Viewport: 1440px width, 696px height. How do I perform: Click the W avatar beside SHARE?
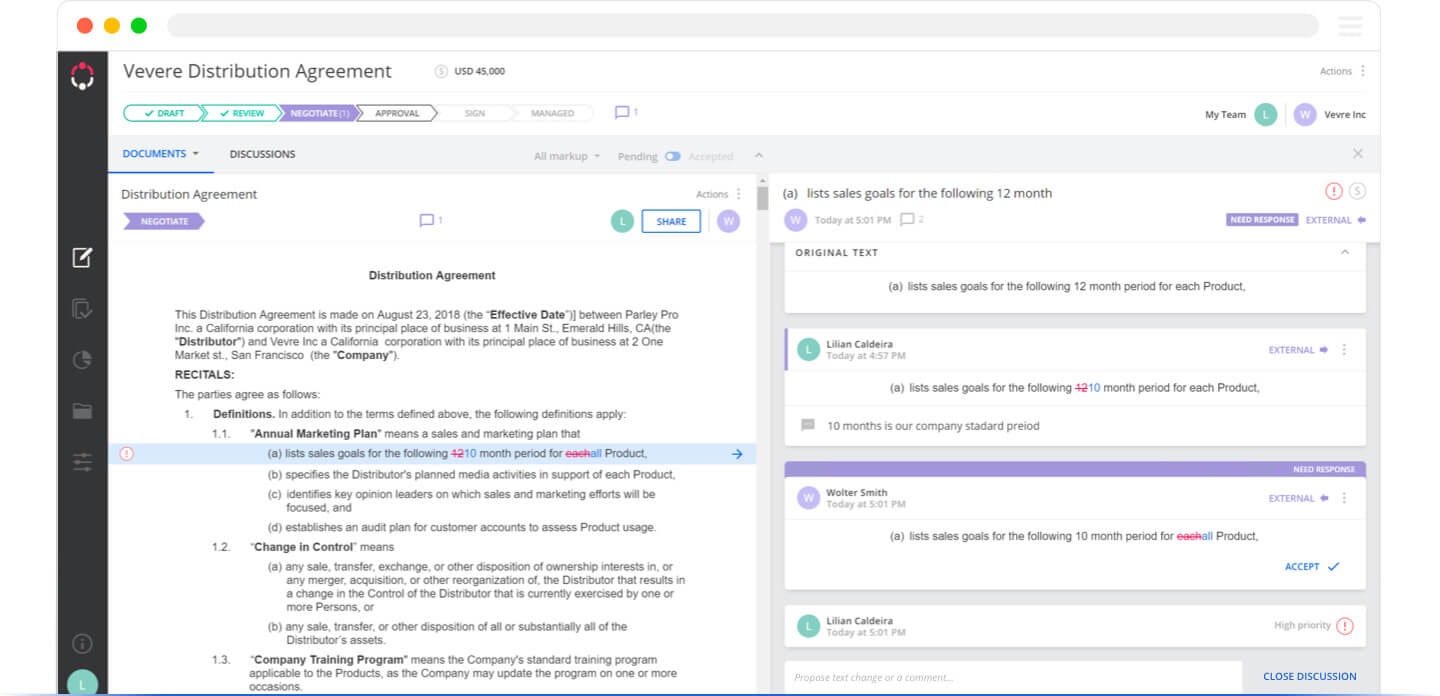[728, 221]
